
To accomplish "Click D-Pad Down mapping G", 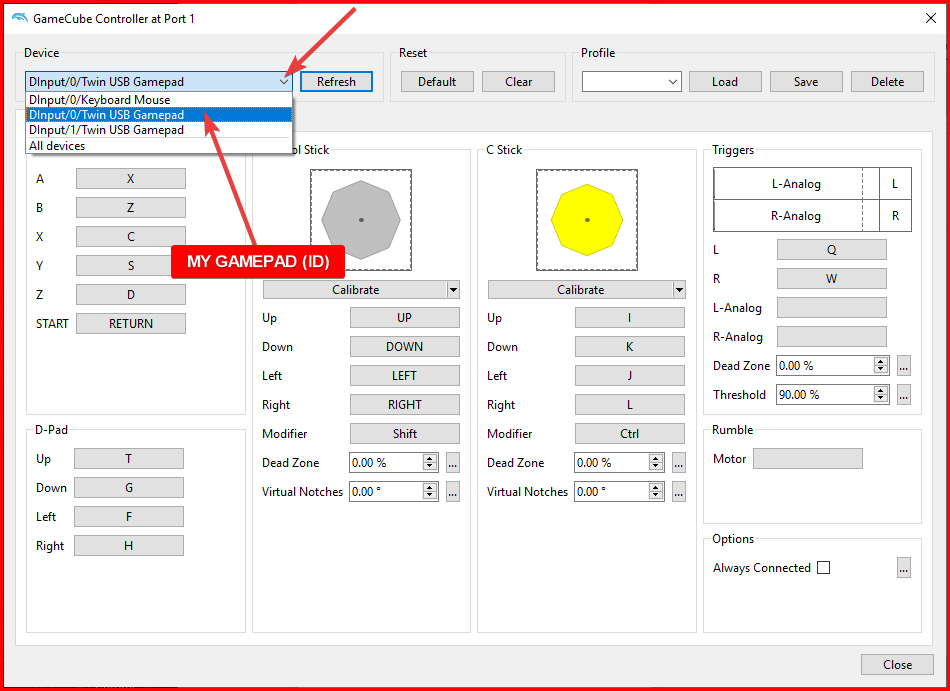I will (128, 488).
